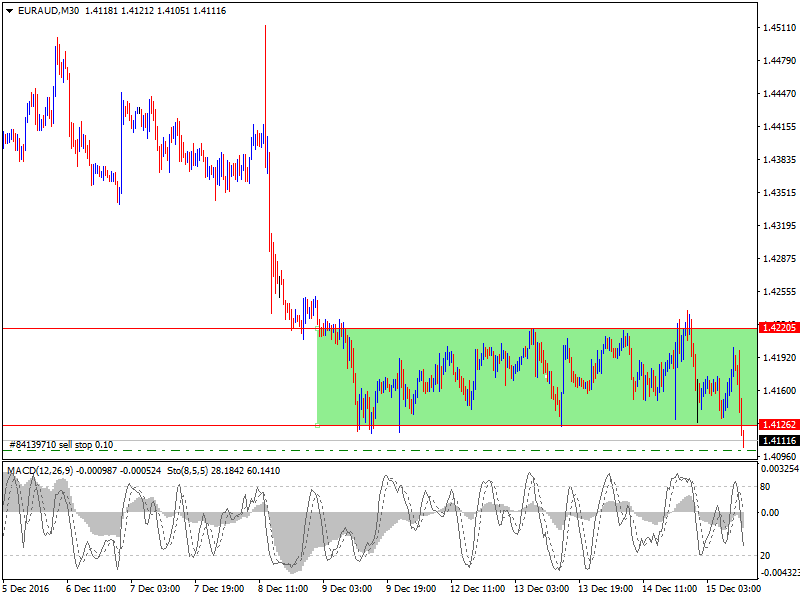Open the EURAUD,M30 chart dropdown triangle
The width and height of the screenshot is (800, 600).
pos(9,11)
